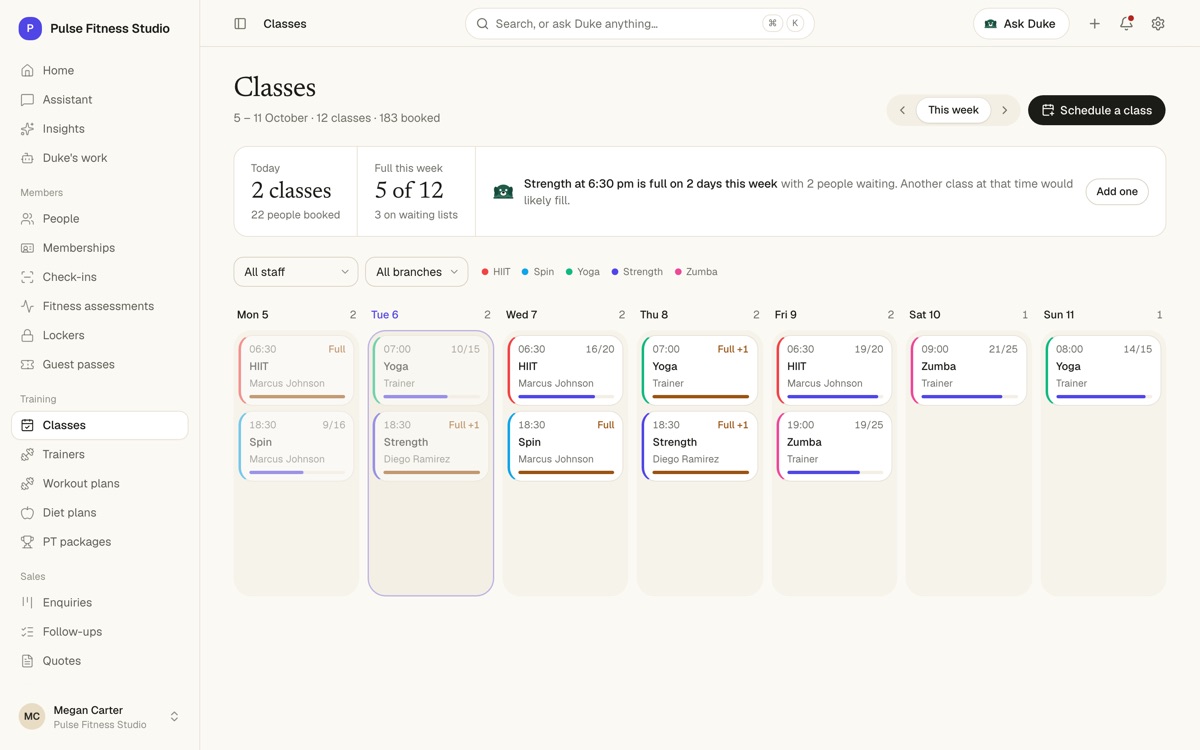
Task: Go to next week arrow
Action: click(x=1005, y=110)
